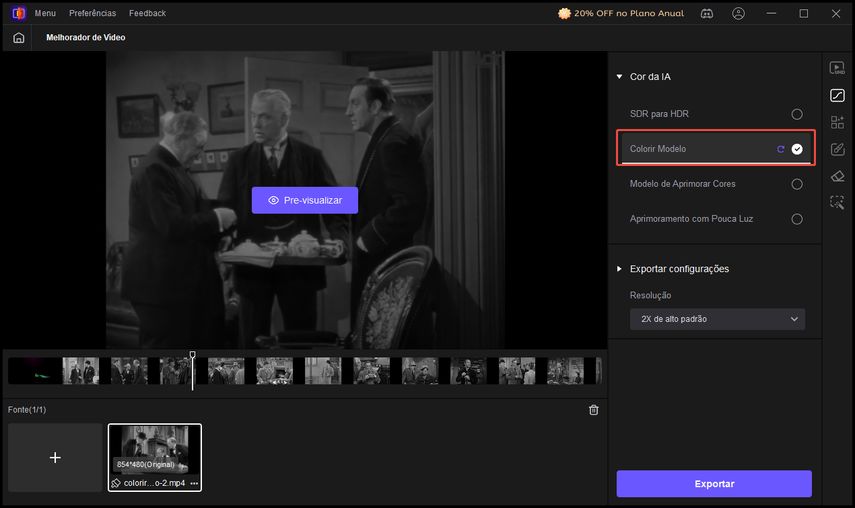Open the brush edit panel icon

[837, 149]
